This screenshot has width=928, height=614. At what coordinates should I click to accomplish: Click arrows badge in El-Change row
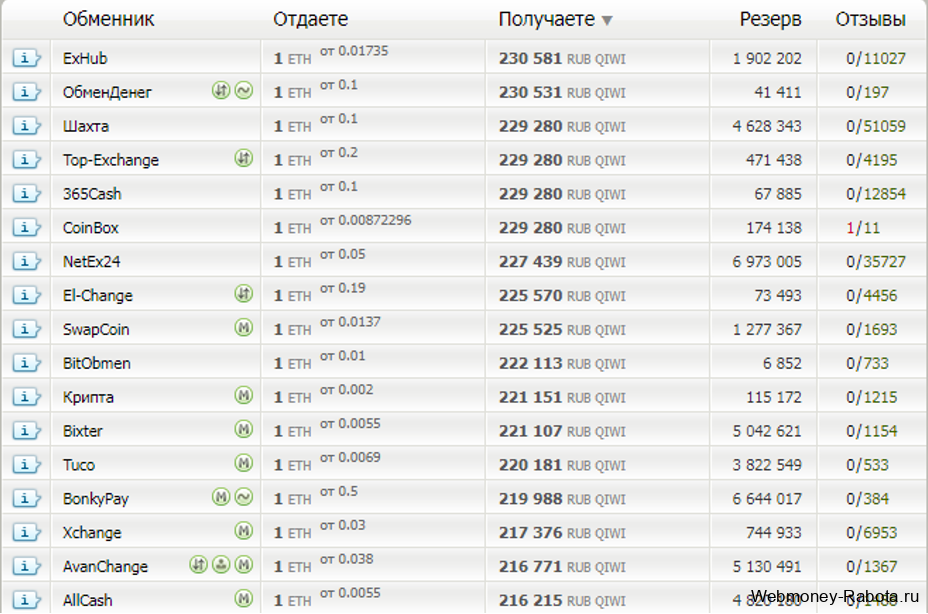pyautogui.click(x=244, y=294)
